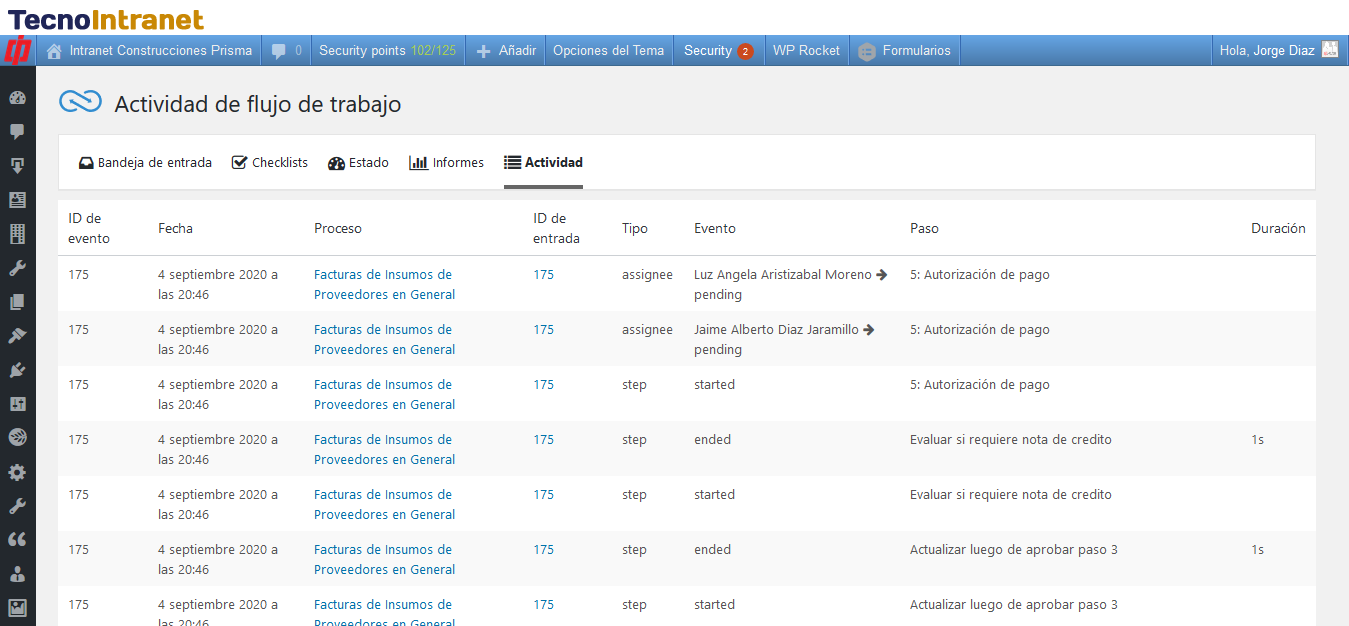The width and height of the screenshot is (1349, 626).
Task: Open the Hola, Jorge Diaz account menu
Action: point(1277,51)
